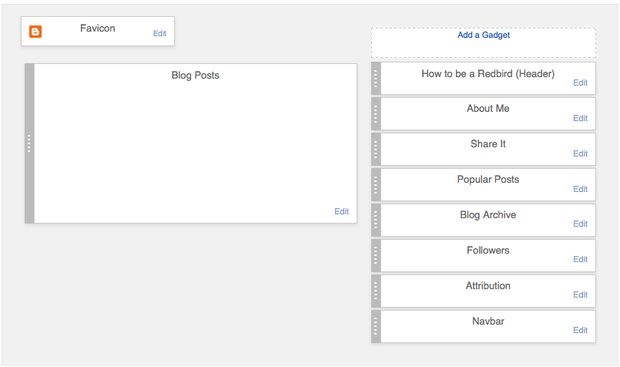Image resolution: width=620 pixels, height=367 pixels.
Task: Grab the drag handle of Blog Posts gadget
Action: [x=29, y=143]
